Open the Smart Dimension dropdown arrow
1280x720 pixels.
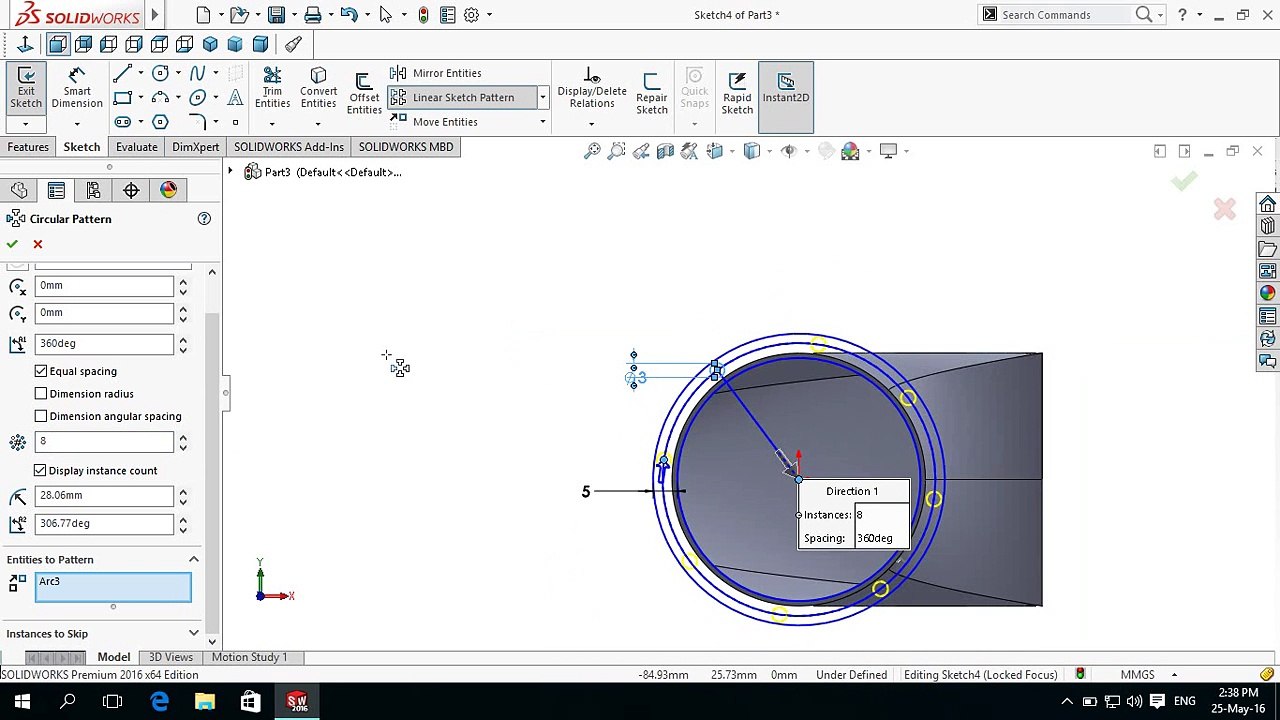click(x=77, y=124)
